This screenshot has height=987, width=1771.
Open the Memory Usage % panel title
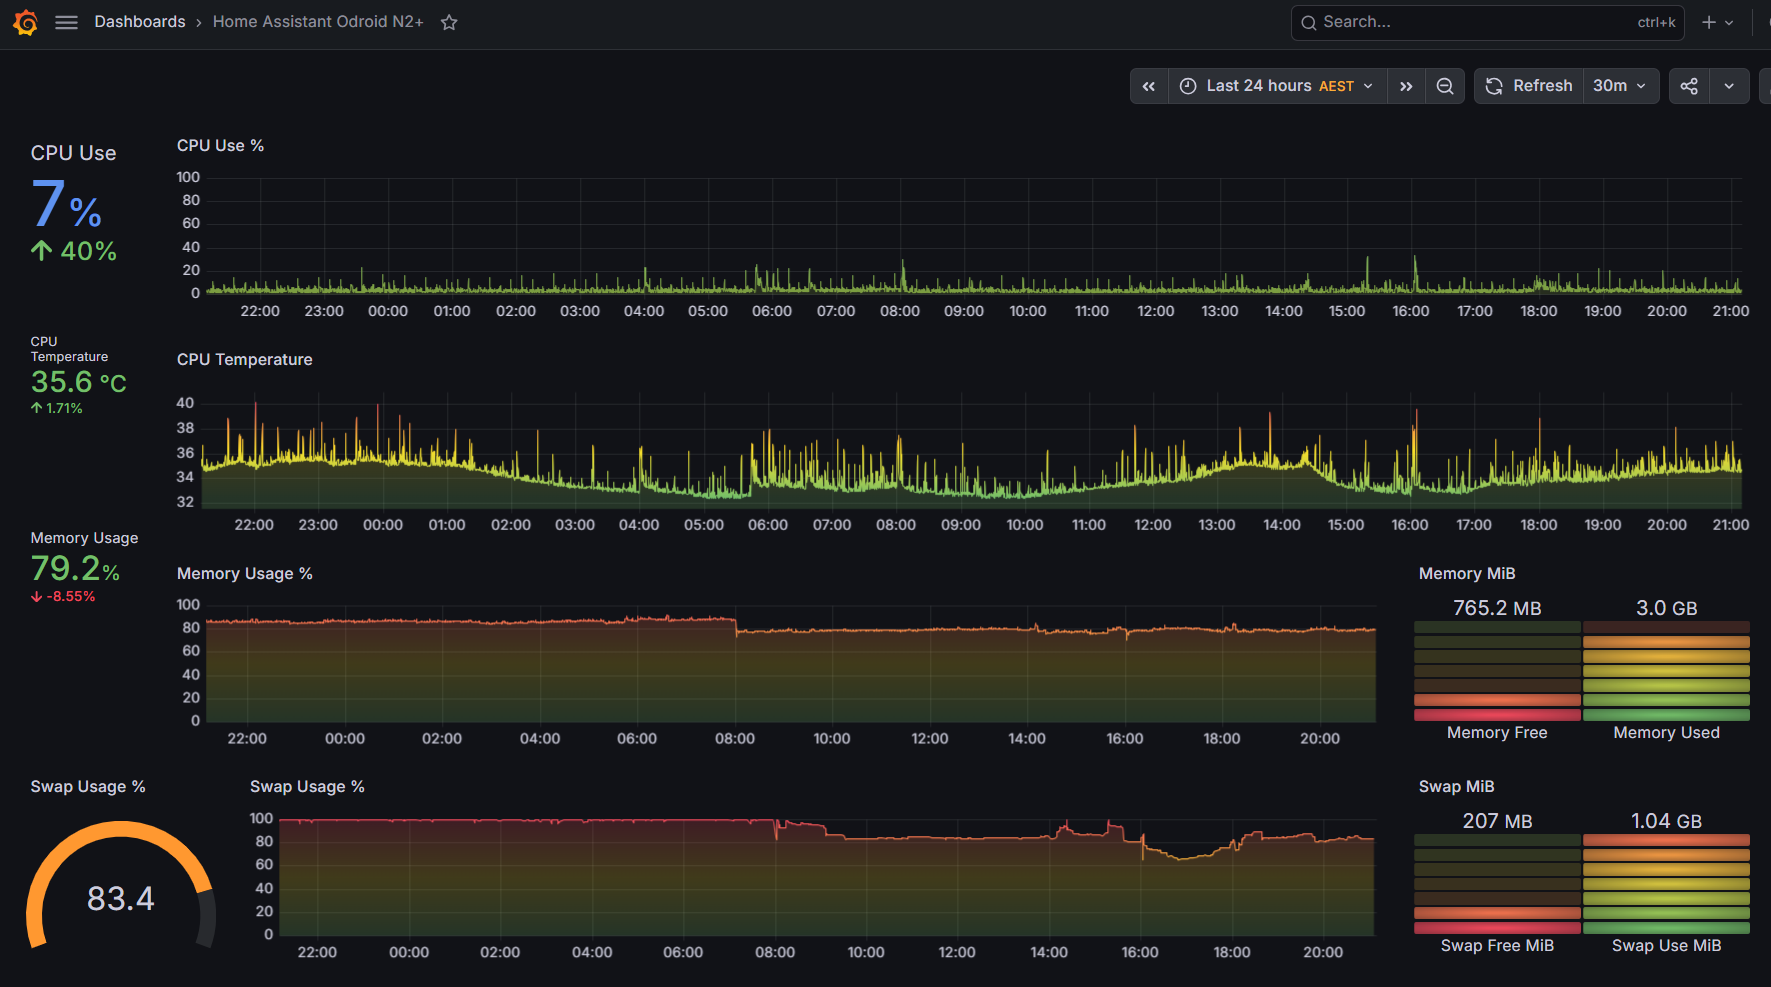tap(244, 573)
